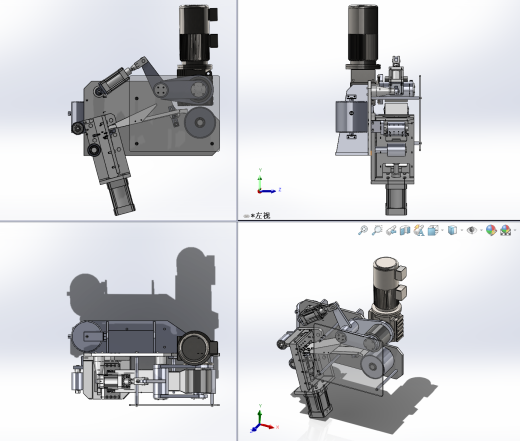Click the link-views icon beside *左视
This screenshot has width=520, height=441.
click(x=246, y=216)
